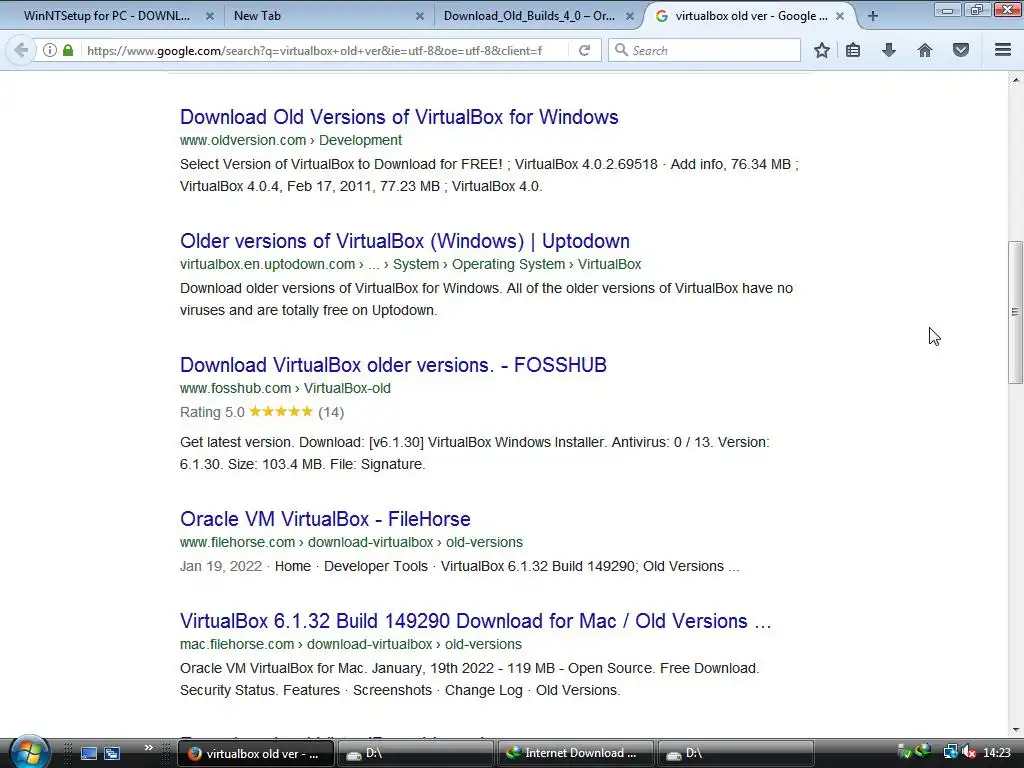Close the Download_Old_Builds_4_0 tab
The height and width of the screenshot is (768, 1024).
coord(630,16)
